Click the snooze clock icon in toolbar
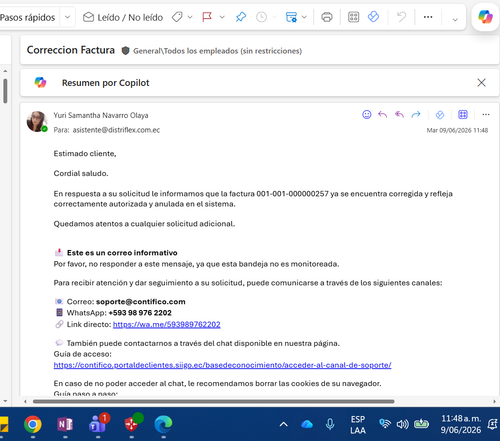 coord(261,17)
